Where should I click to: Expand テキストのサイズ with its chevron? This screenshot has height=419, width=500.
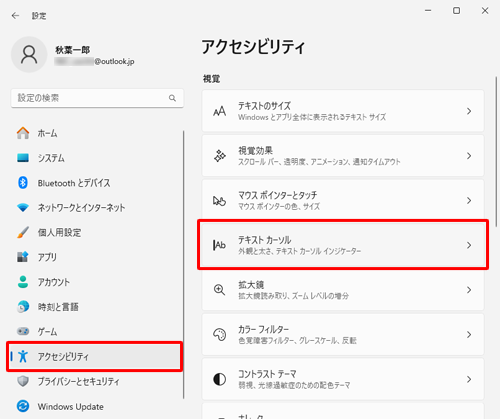469,111
